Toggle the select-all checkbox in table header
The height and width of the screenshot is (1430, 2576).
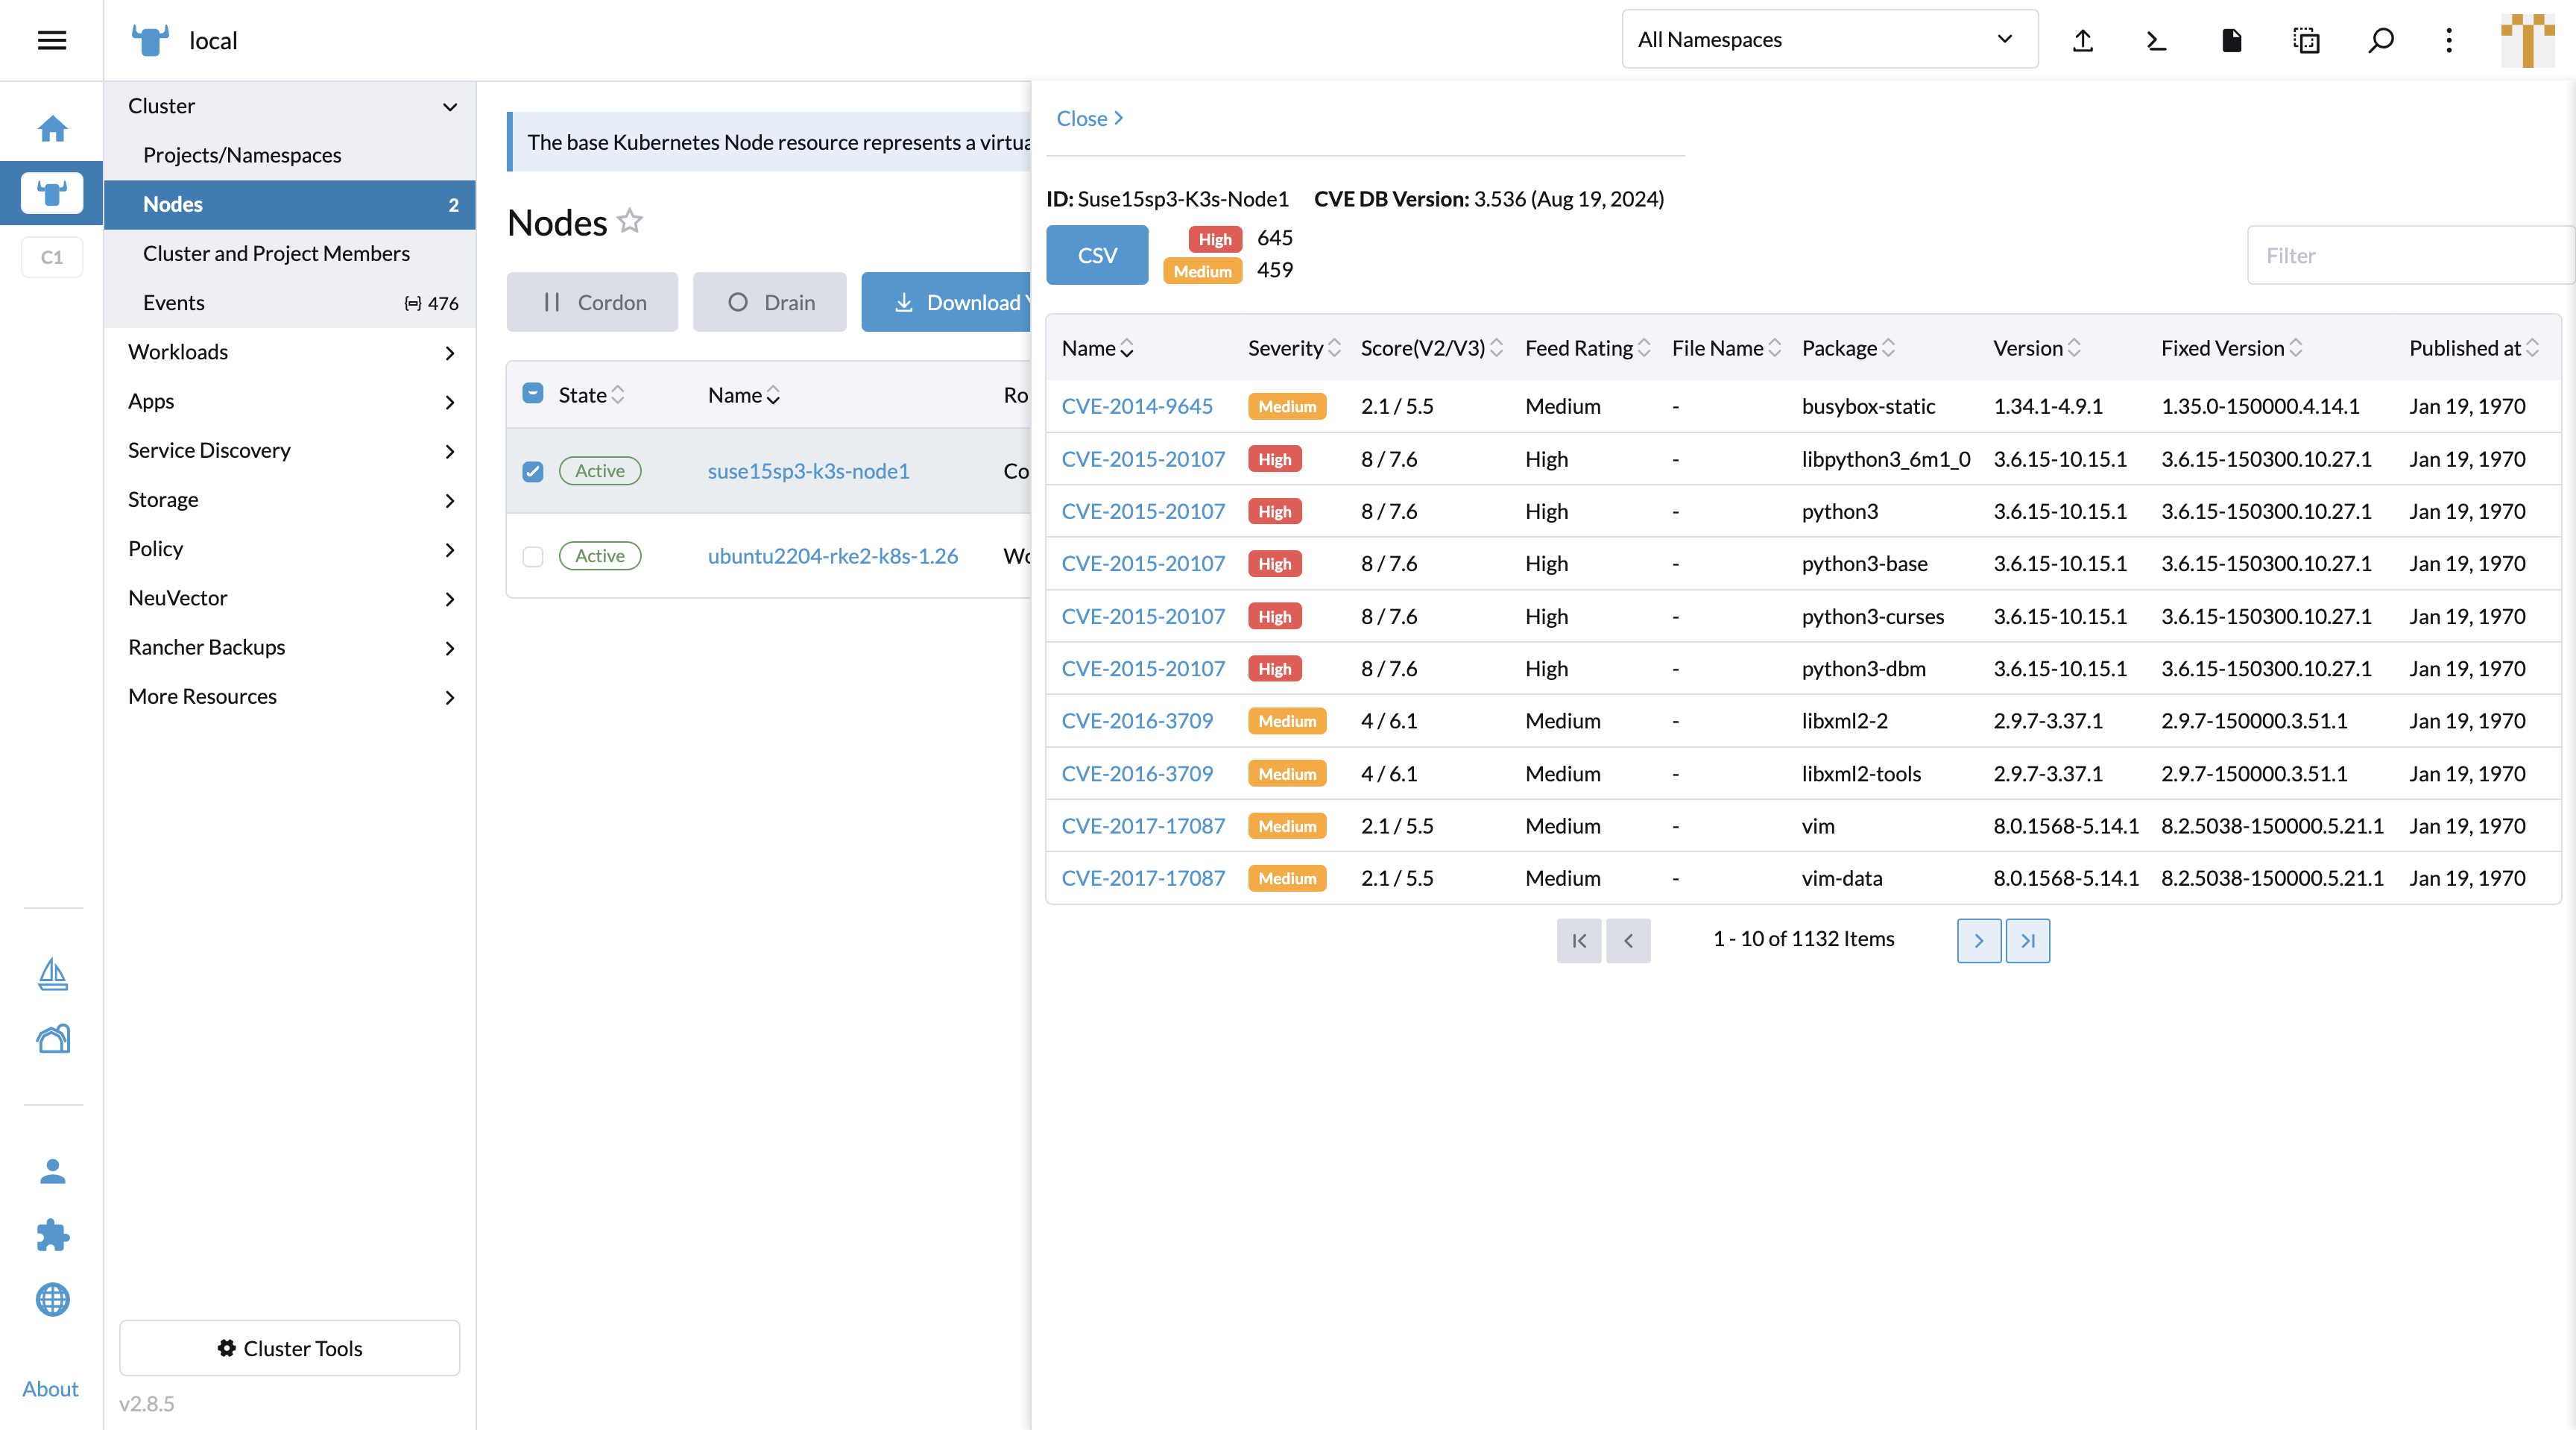point(533,394)
